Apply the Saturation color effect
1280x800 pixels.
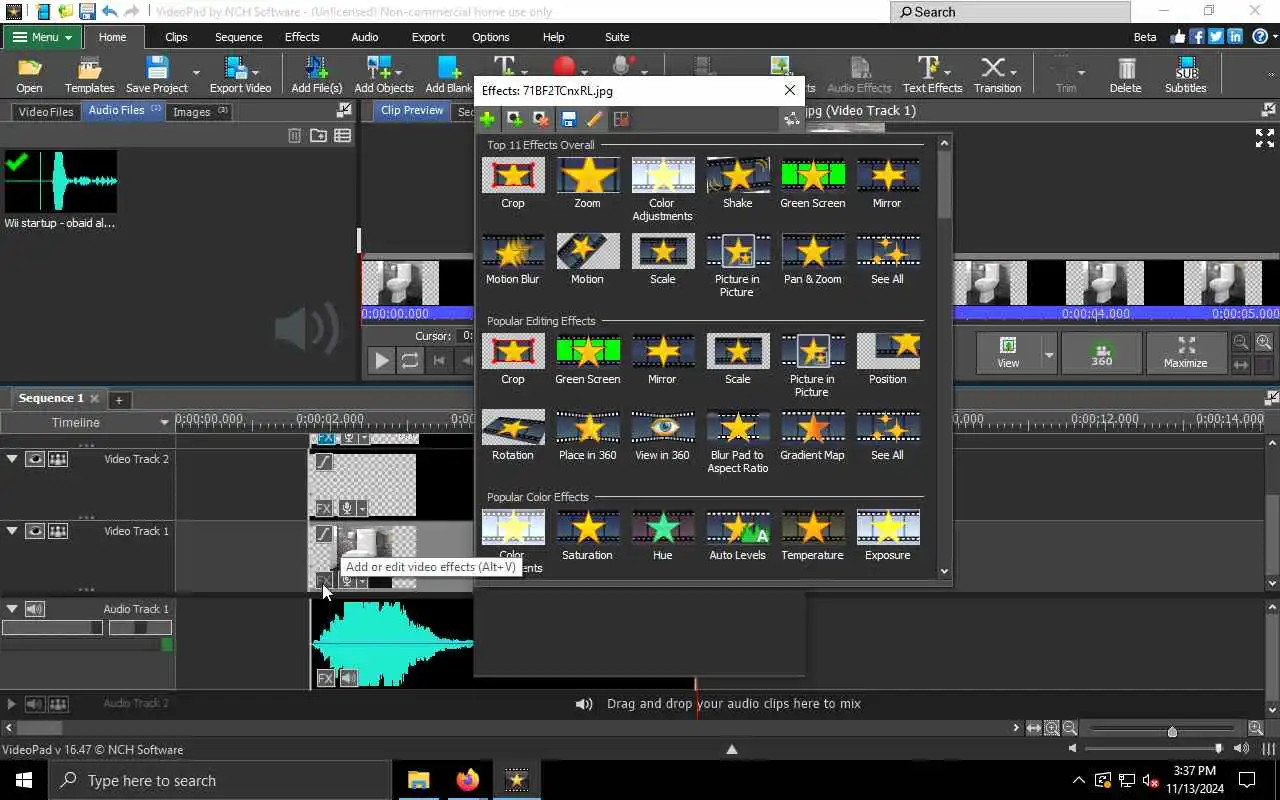point(587,535)
